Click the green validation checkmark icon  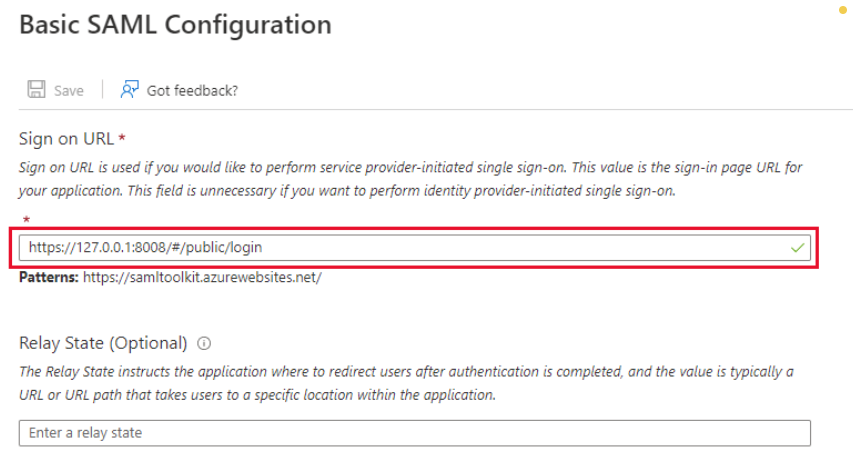click(x=798, y=248)
